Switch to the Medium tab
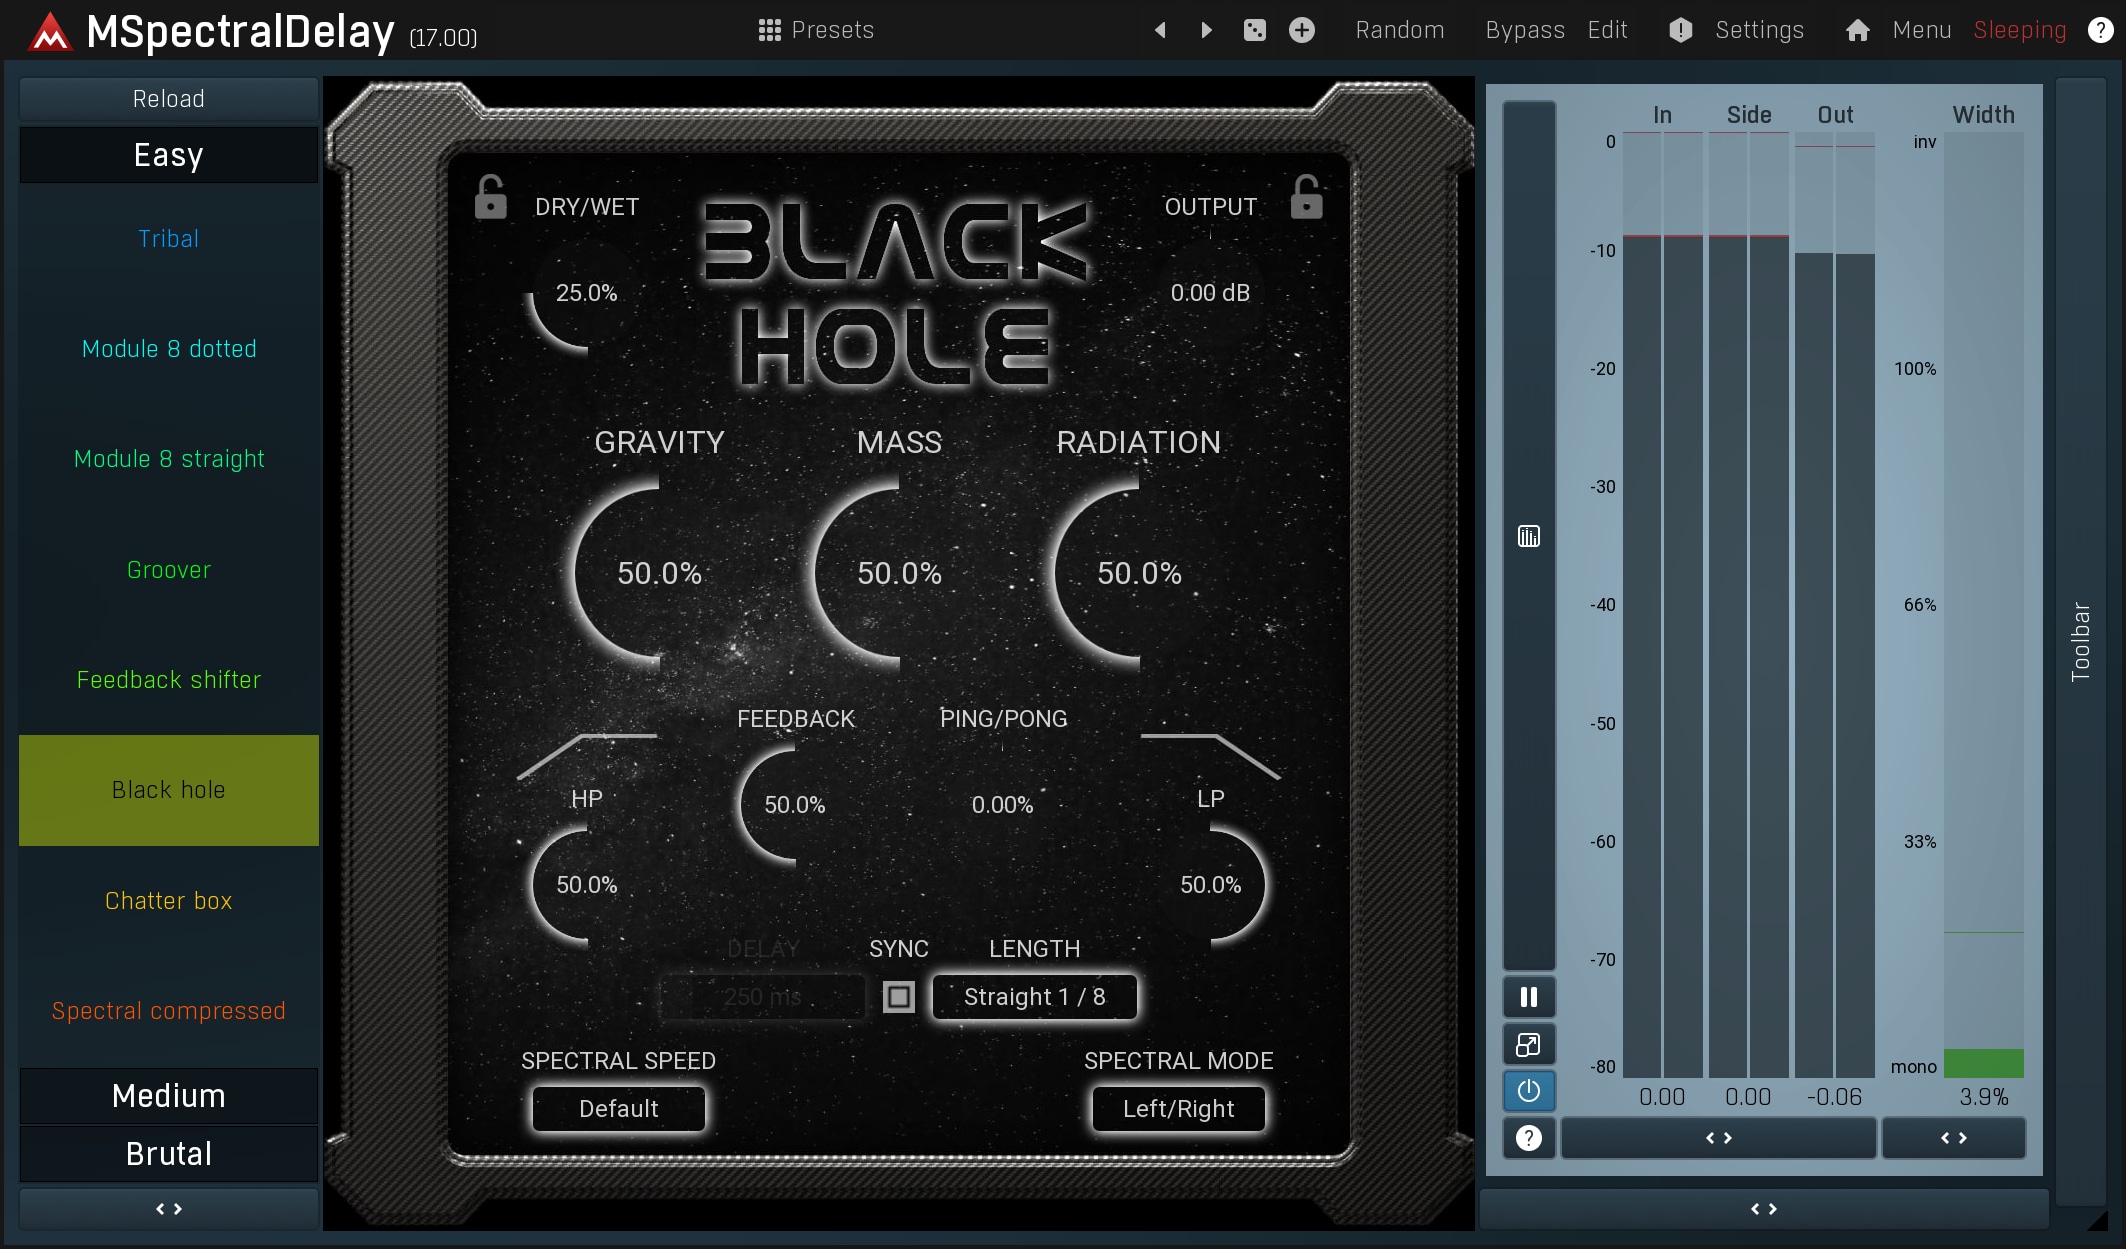The width and height of the screenshot is (2126, 1249). (168, 1096)
